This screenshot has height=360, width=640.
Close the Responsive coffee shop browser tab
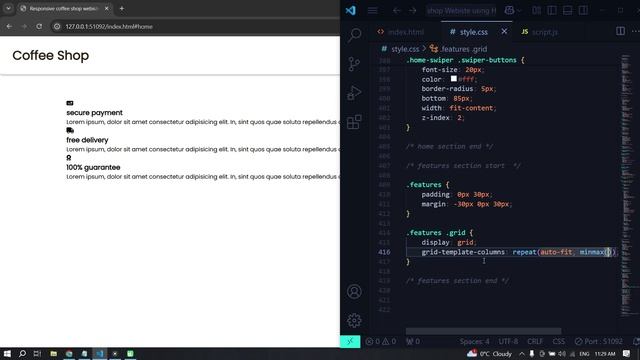point(107,8)
